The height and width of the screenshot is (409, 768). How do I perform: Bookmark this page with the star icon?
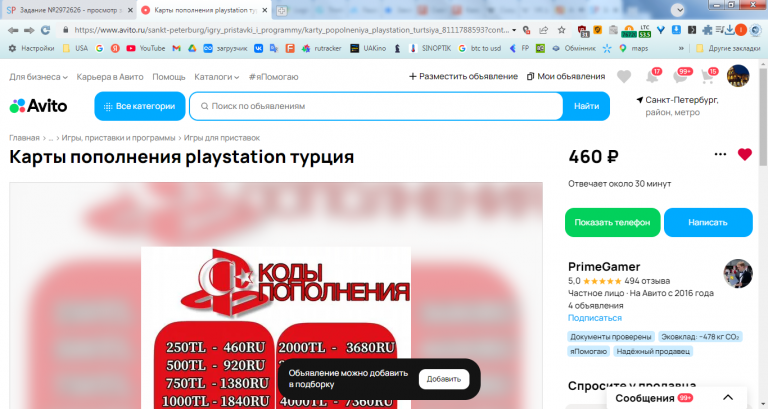pos(561,30)
